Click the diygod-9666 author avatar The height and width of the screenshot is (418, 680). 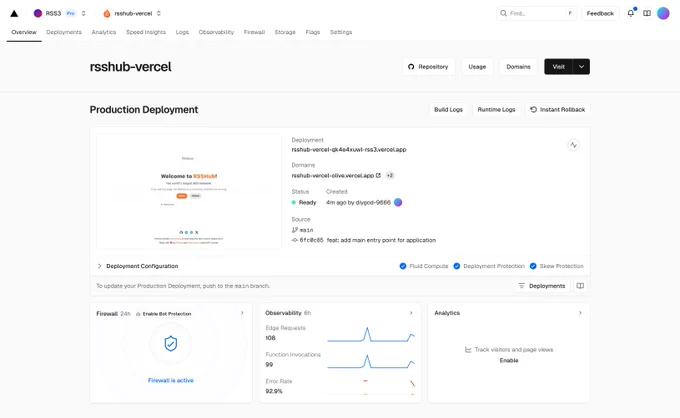coord(398,202)
